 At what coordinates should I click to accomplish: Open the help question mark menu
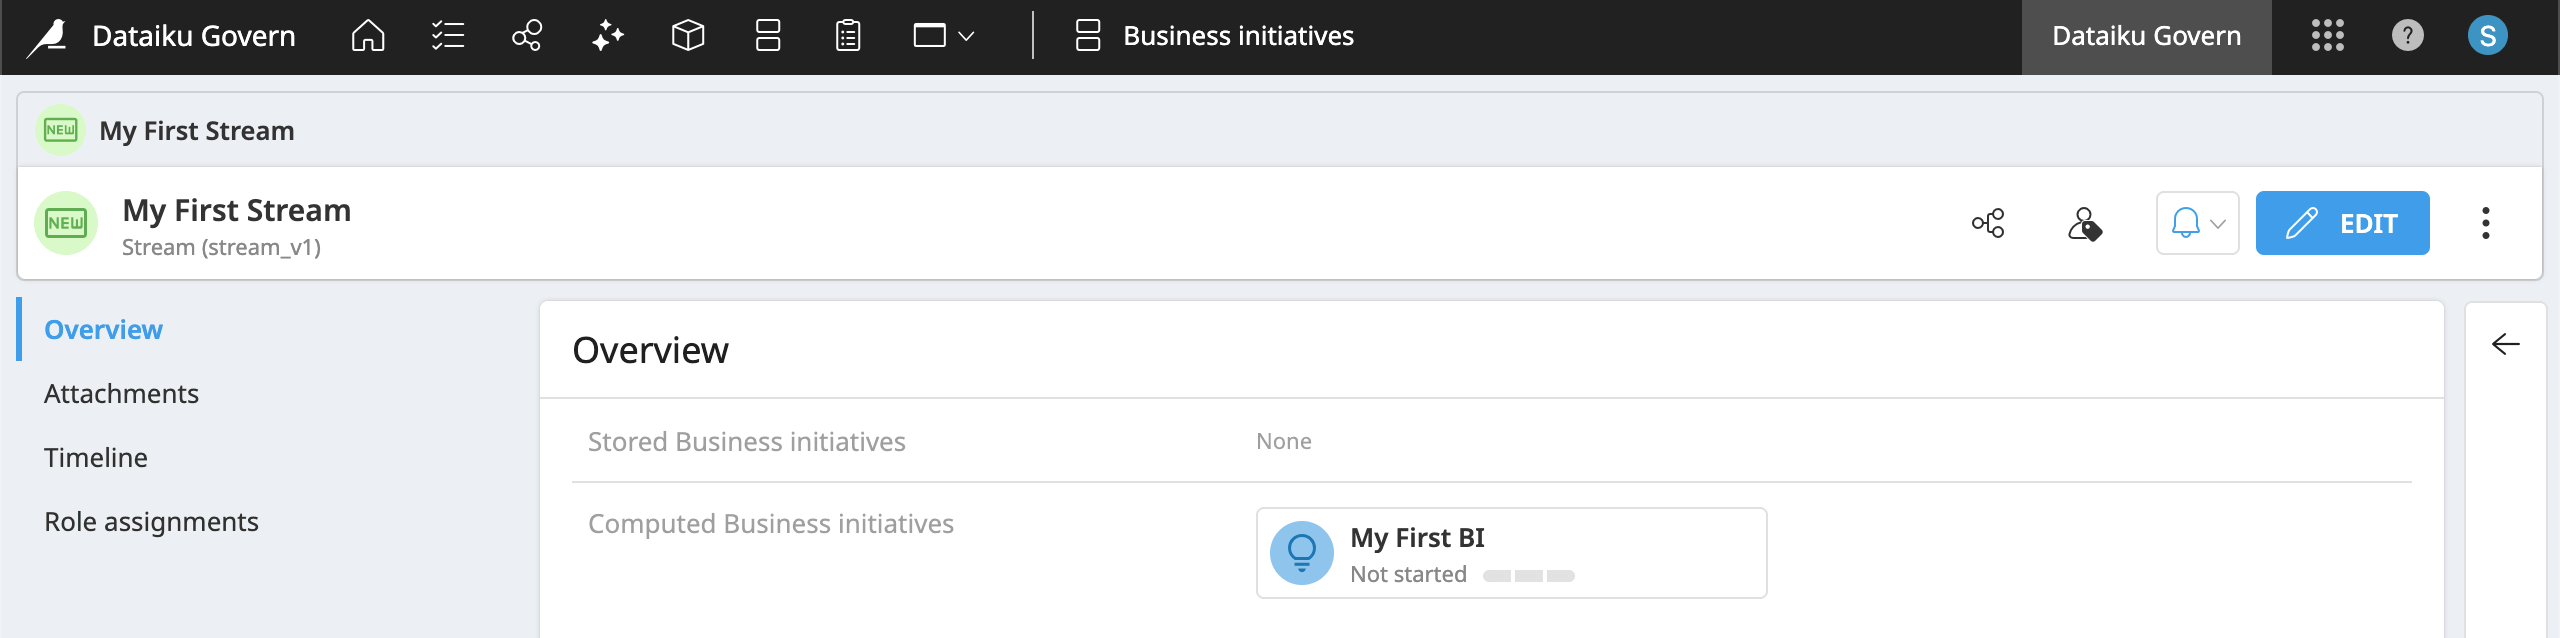pyautogui.click(x=2407, y=37)
